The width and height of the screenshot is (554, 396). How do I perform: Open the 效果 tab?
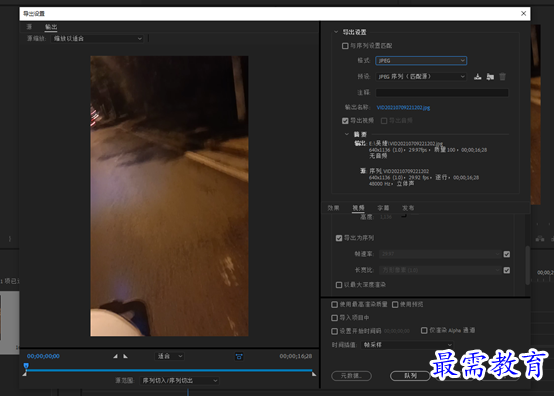coord(333,208)
